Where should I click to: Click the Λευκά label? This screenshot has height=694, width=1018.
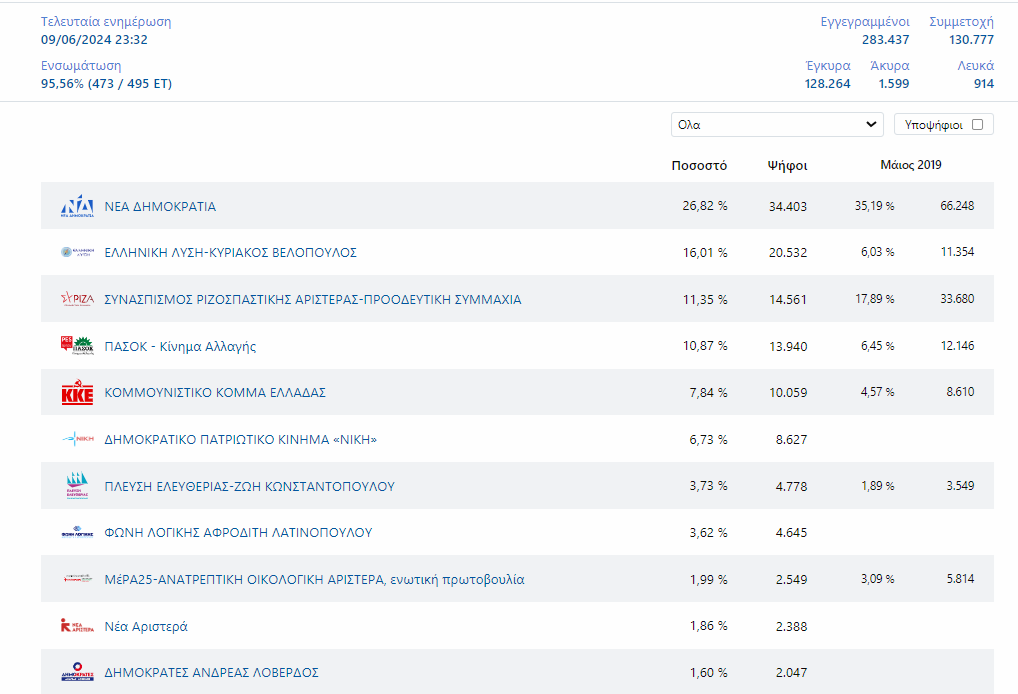coord(975,66)
